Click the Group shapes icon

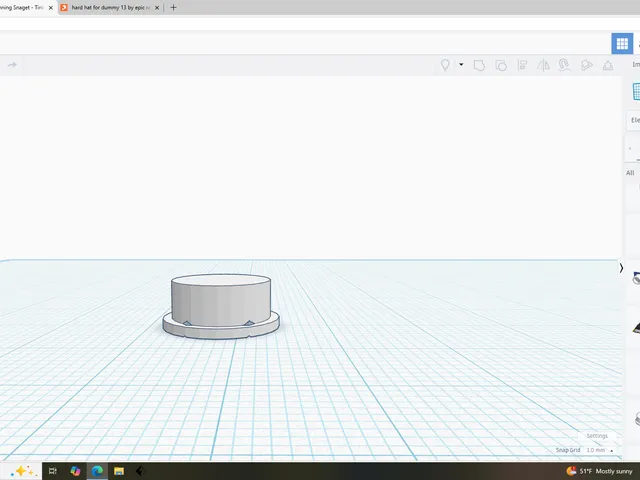tap(479, 65)
